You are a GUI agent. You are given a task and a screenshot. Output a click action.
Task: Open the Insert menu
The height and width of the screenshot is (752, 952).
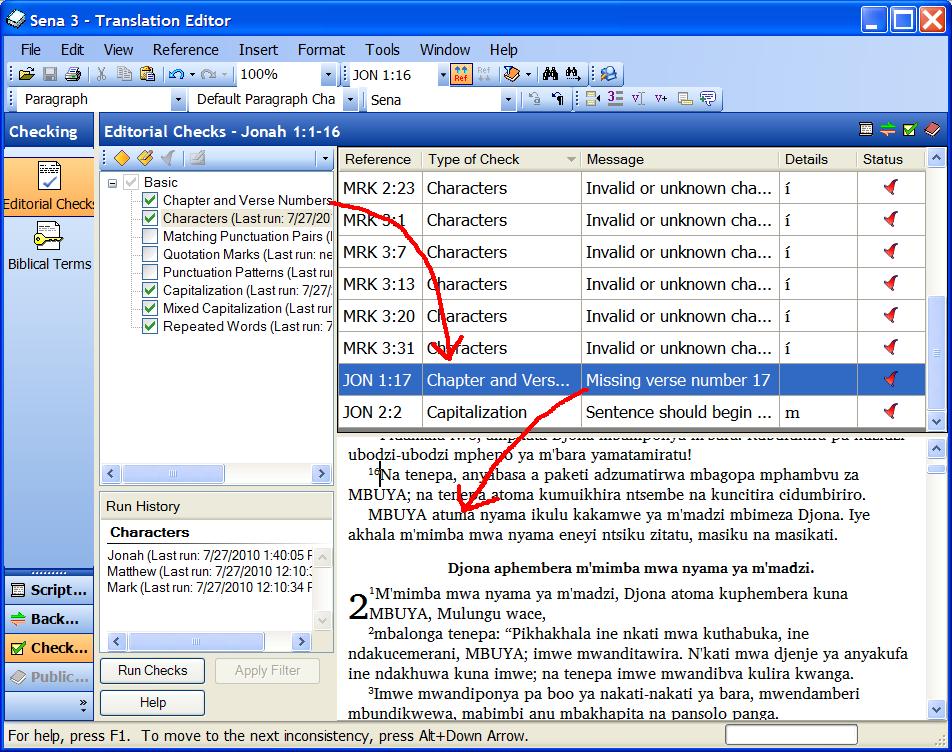(x=258, y=50)
